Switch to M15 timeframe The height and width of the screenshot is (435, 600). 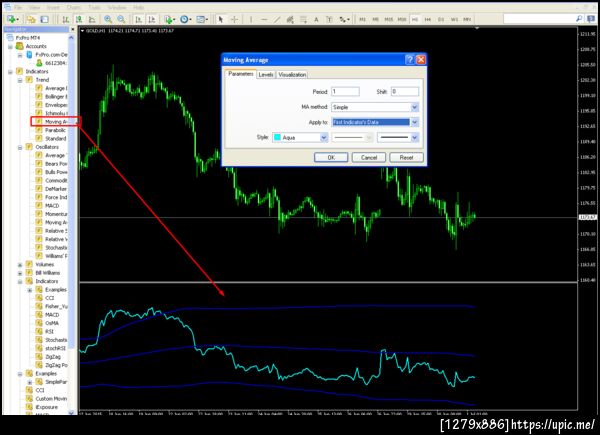coord(389,19)
